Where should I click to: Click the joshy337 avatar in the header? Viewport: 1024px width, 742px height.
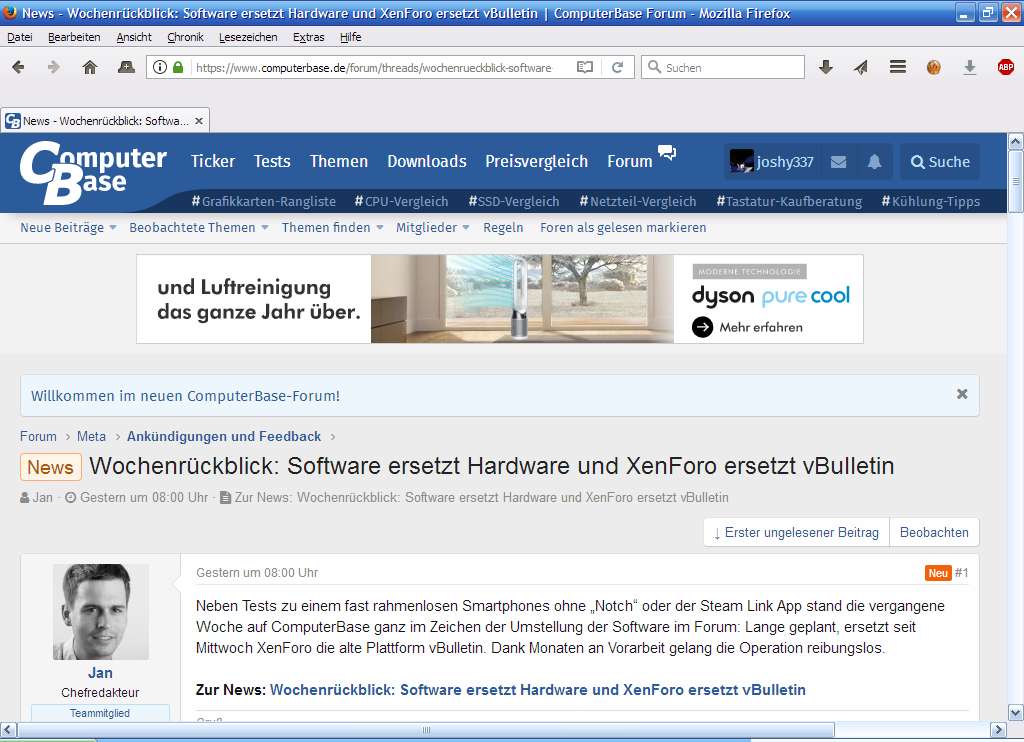coord(741,161)
